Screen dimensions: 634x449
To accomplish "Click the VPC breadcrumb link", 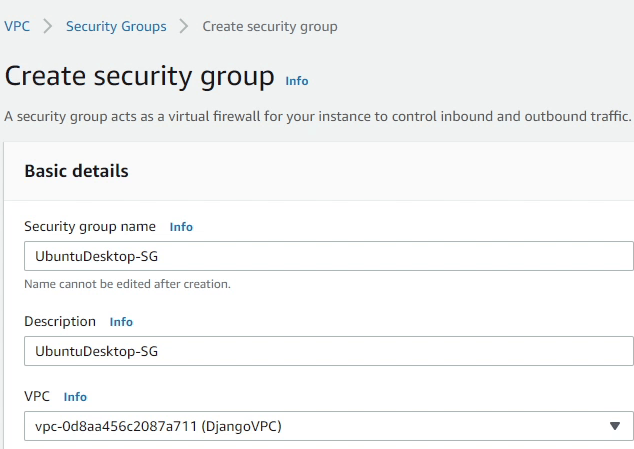I will (x=17, y=26).
